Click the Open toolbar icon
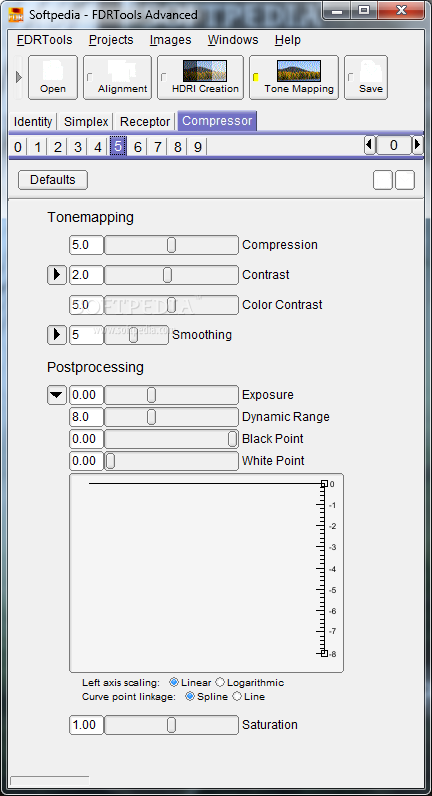The width and height of the screenshot is (432, 796). (53, 77)
